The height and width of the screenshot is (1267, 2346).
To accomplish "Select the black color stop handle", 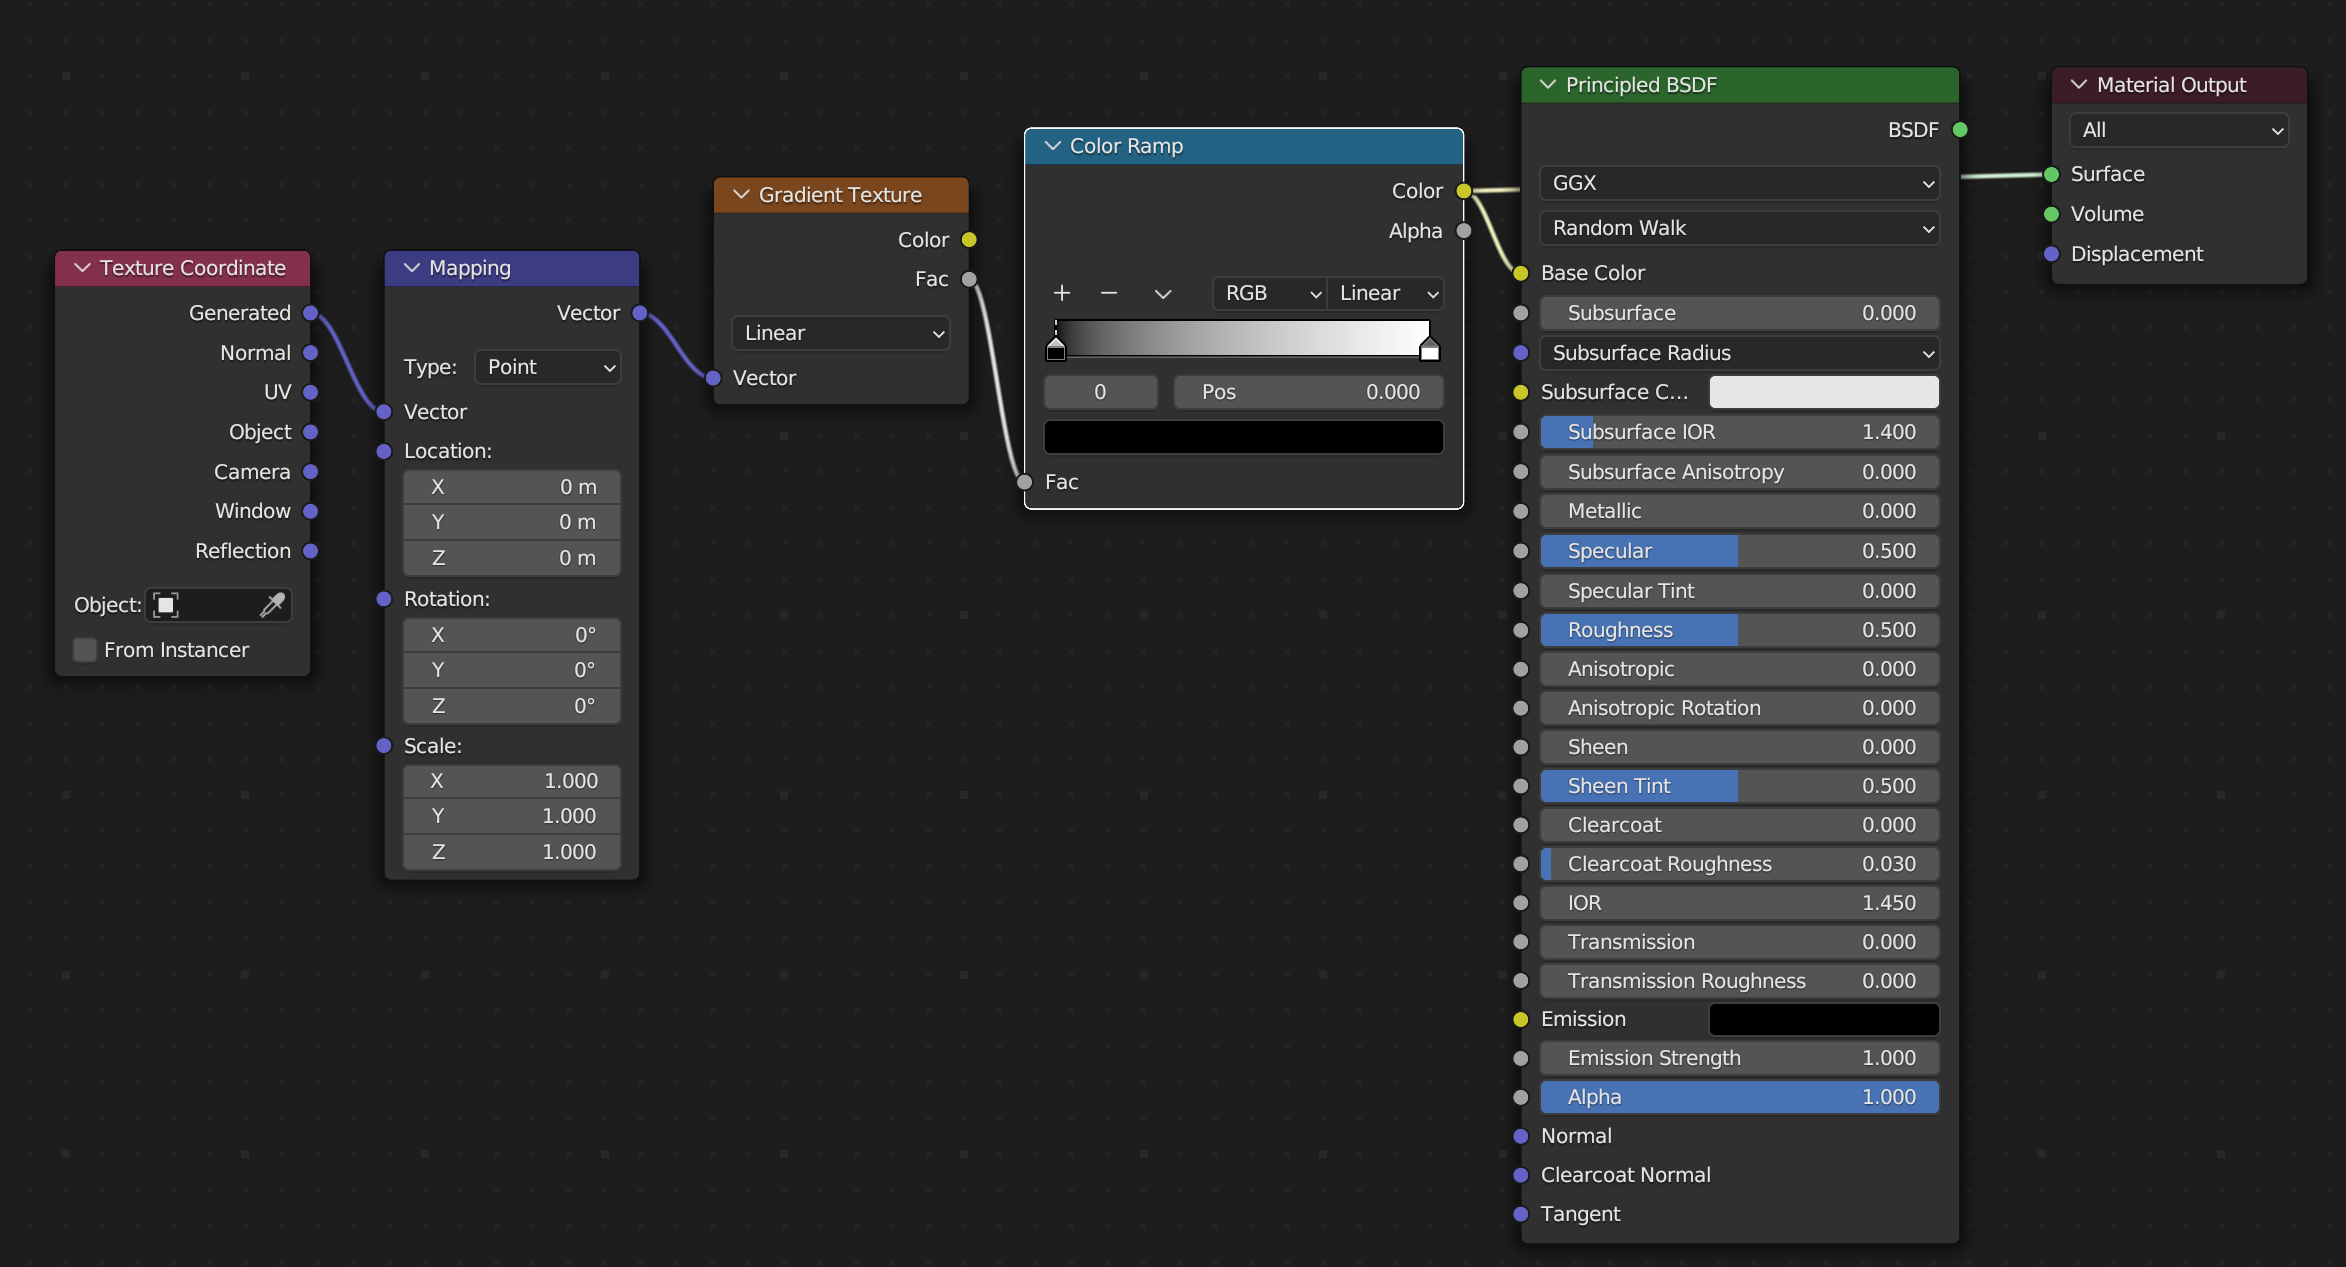I will [1056, 349].
